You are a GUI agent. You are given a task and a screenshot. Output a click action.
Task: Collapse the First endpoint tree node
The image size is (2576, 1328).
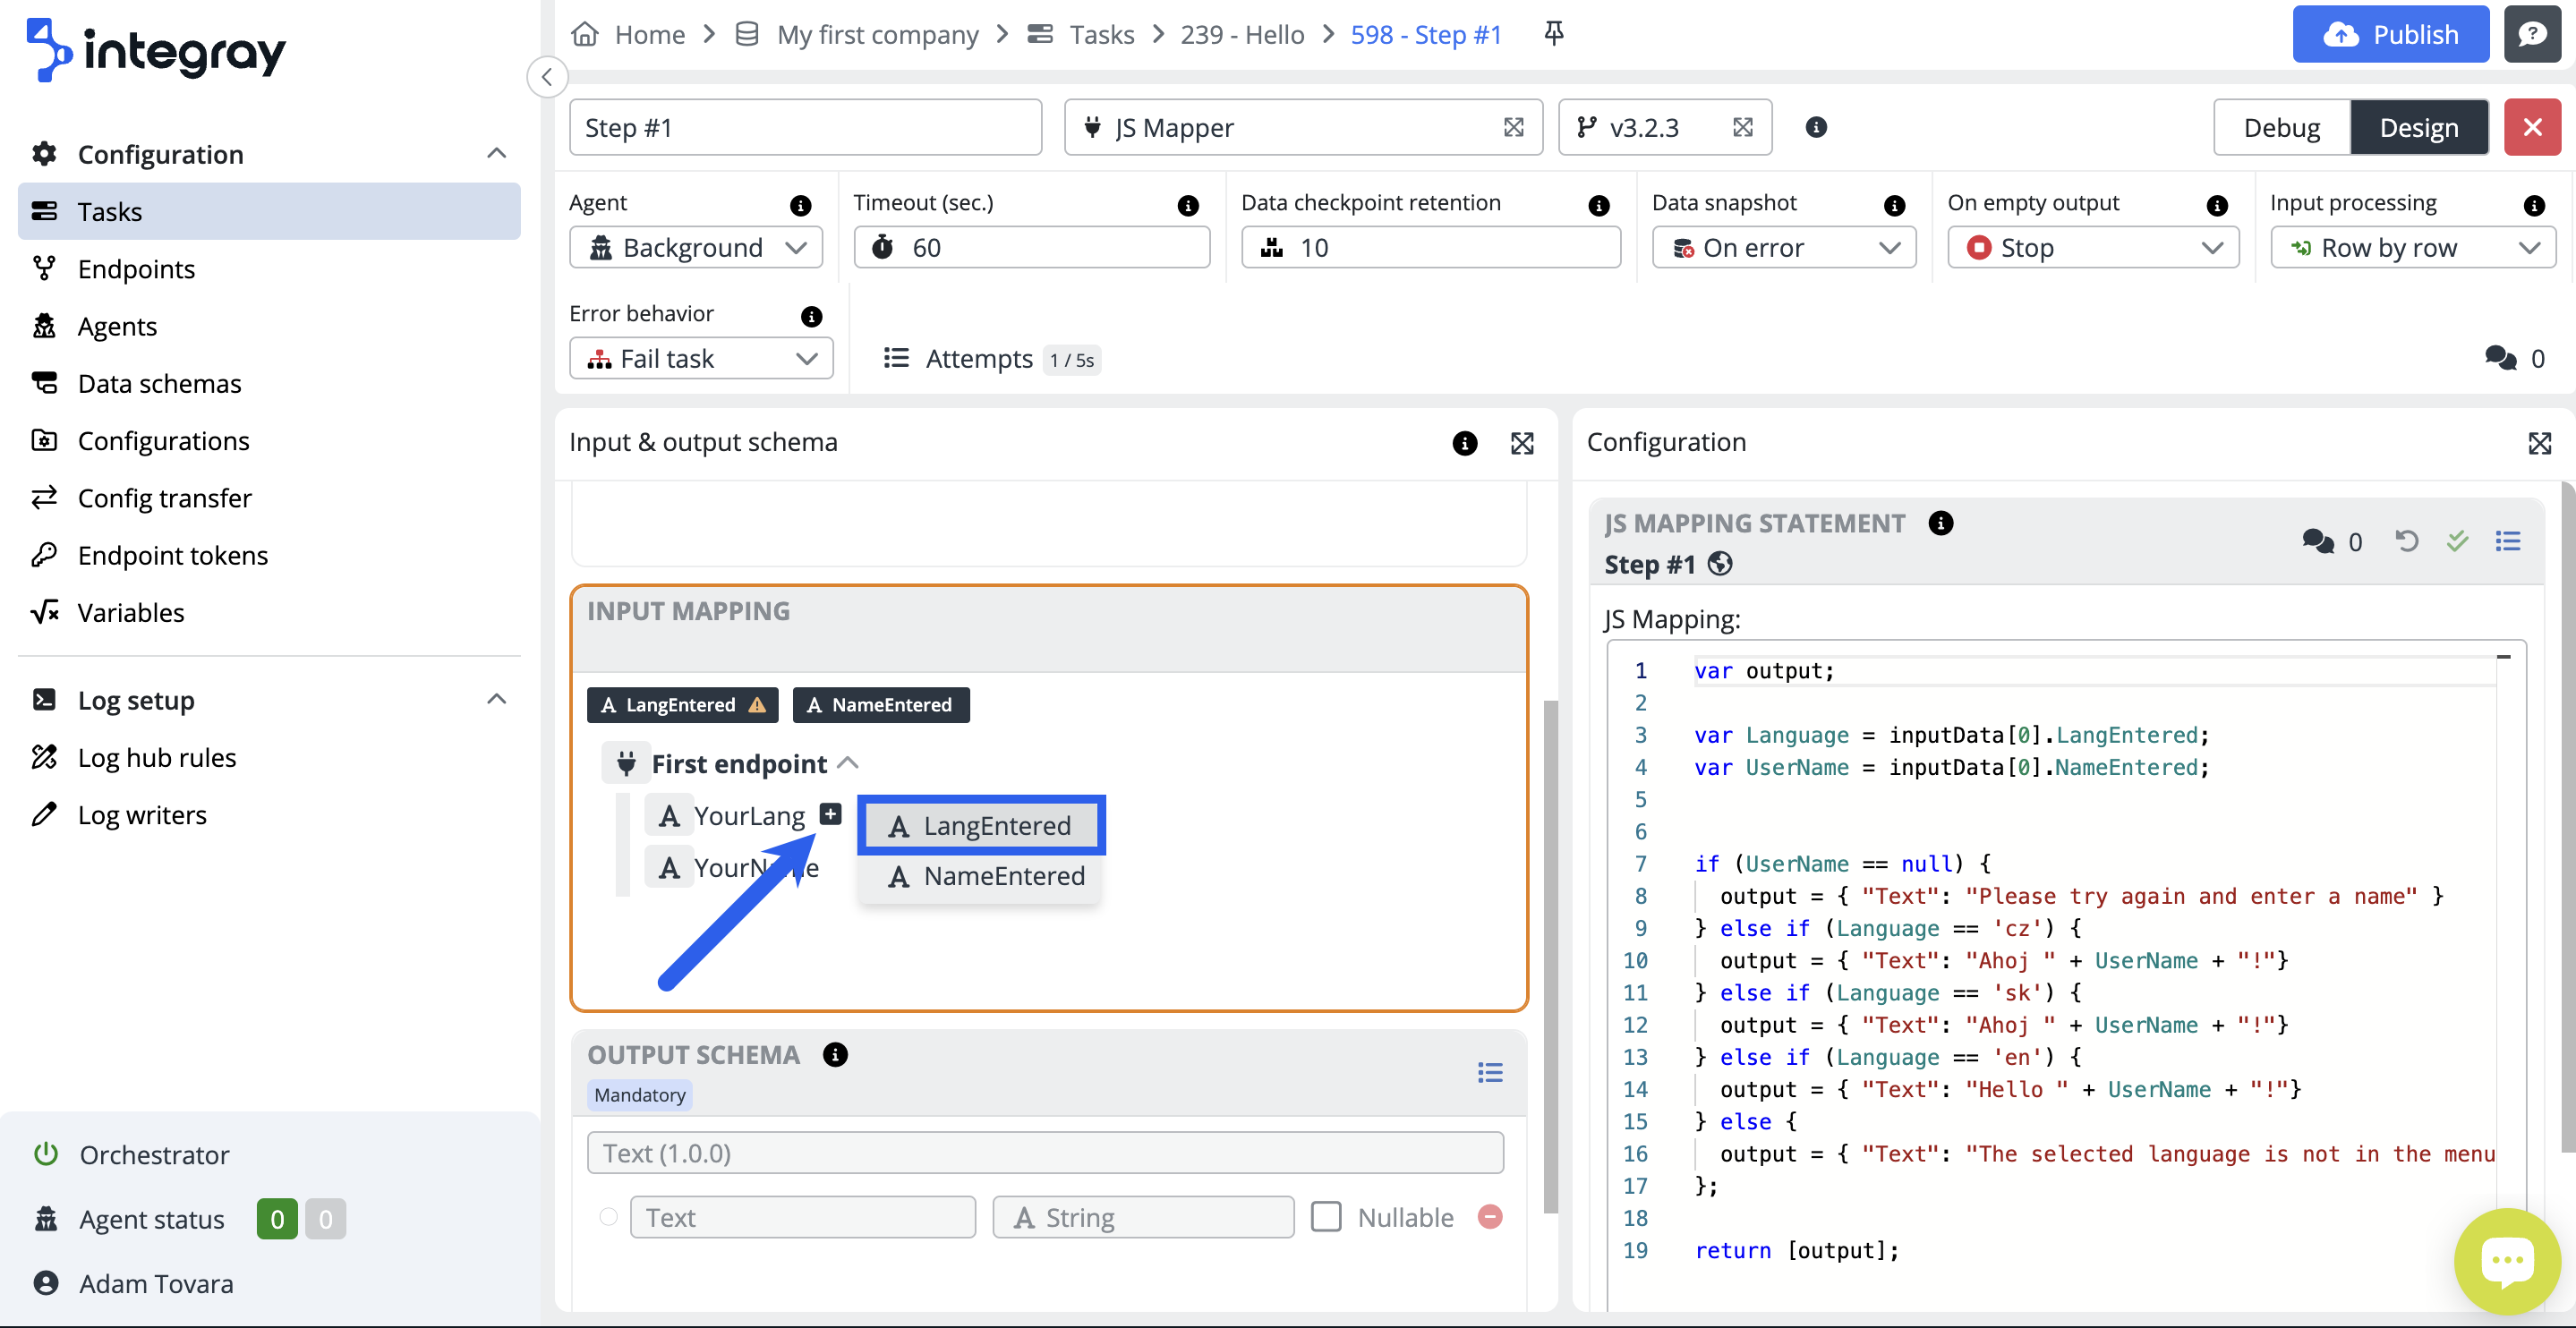click(848, 763)
